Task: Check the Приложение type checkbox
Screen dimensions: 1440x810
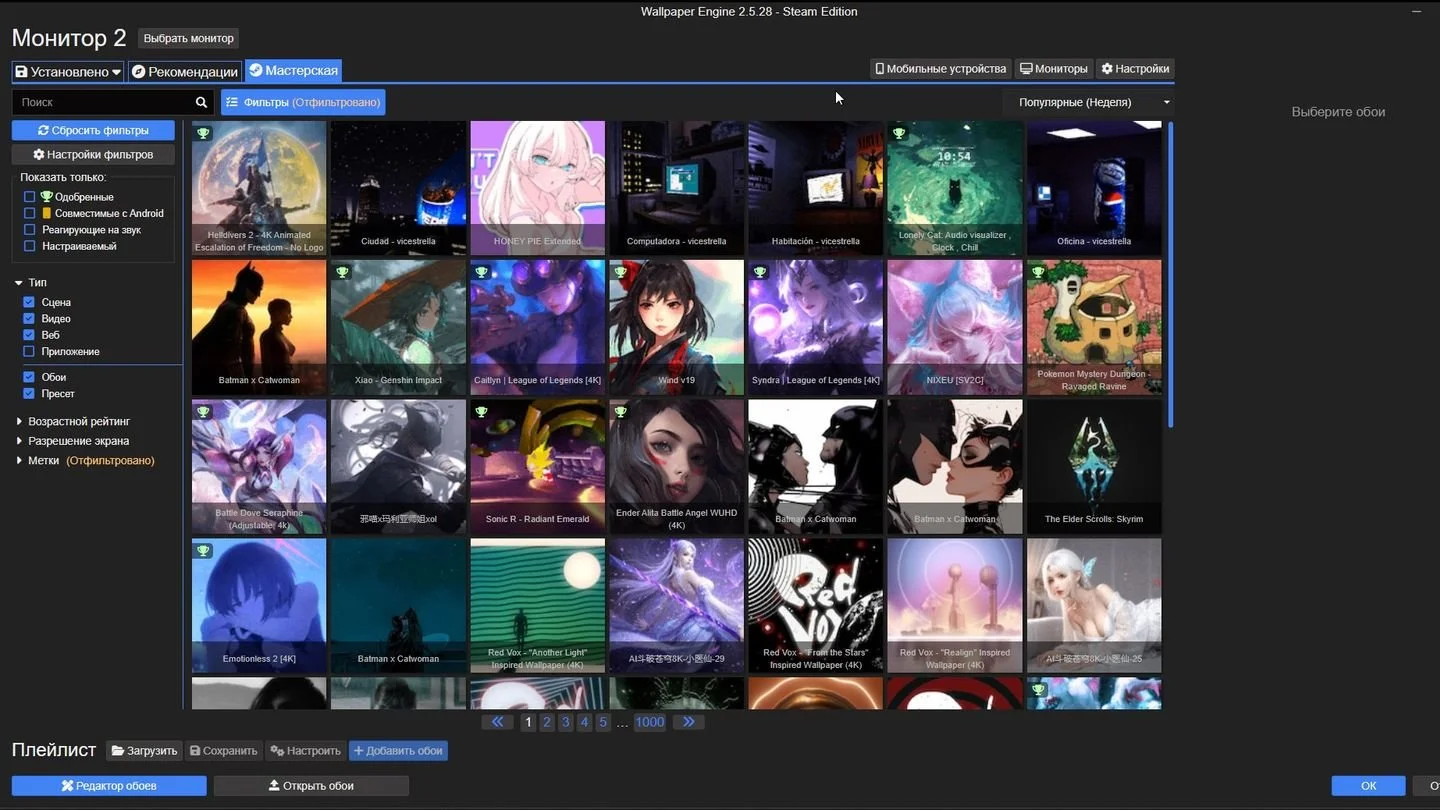Action: pyautogui.click(x=29, y=352)
